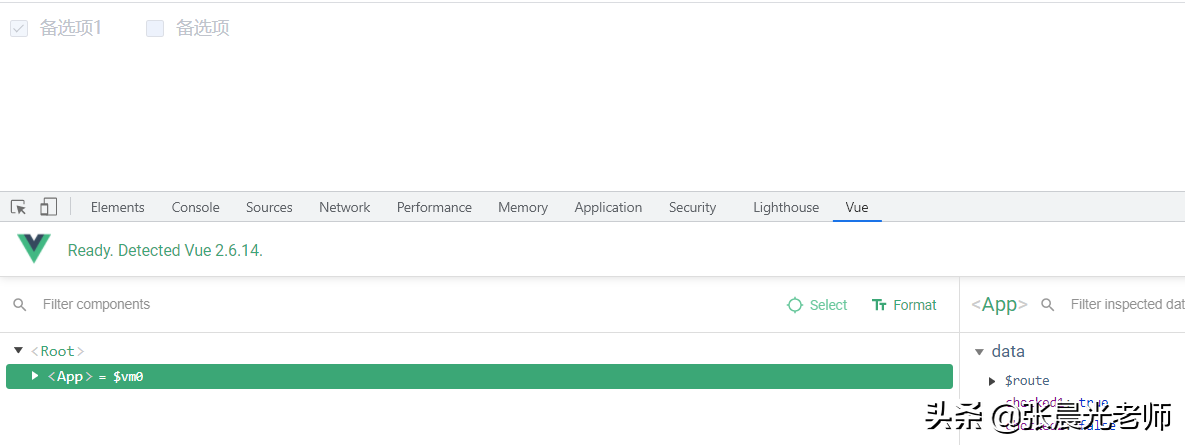Open the Network tab
The height and width of the screenshot is (445, 1185).
344,207
